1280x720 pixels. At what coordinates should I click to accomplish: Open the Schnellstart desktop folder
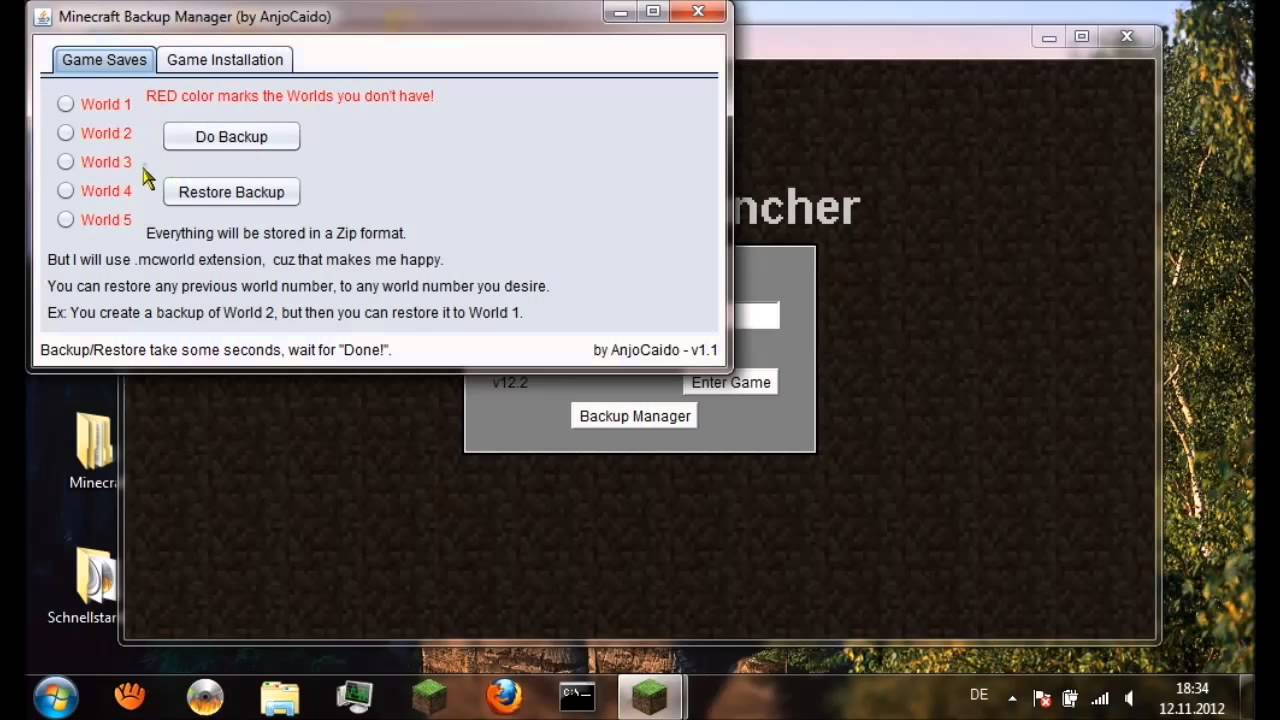click(x=85, y=586)
